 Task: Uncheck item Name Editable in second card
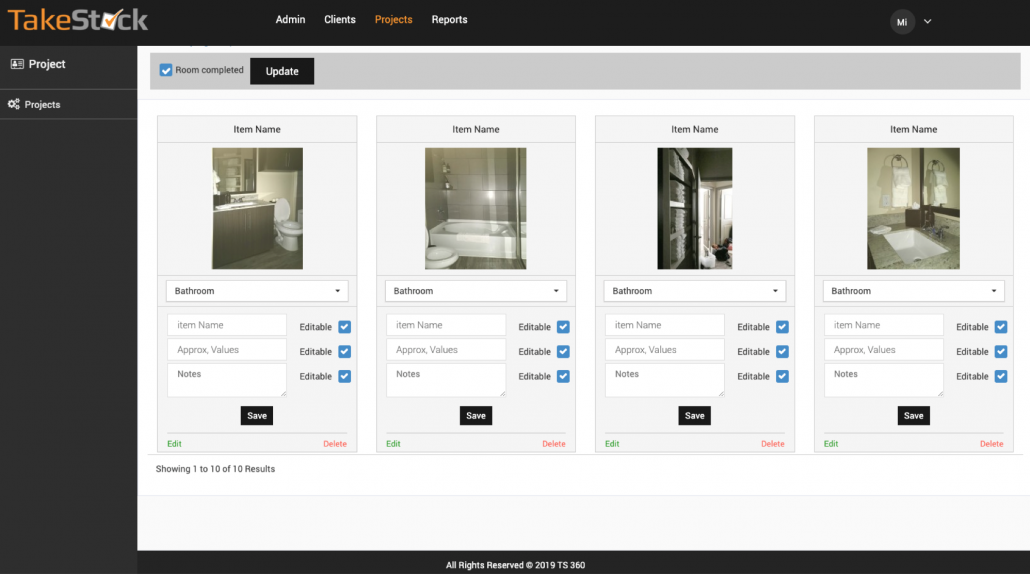[563, 327]
